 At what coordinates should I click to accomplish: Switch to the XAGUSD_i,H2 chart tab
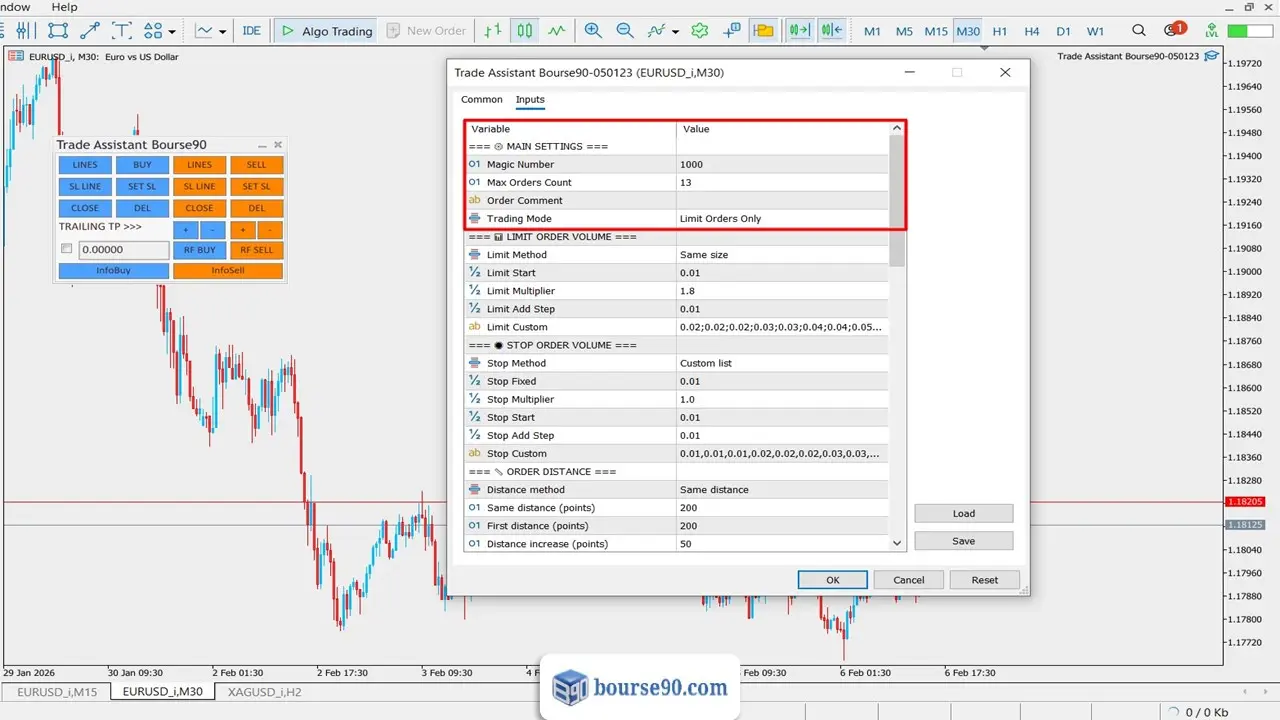[265, 691]
